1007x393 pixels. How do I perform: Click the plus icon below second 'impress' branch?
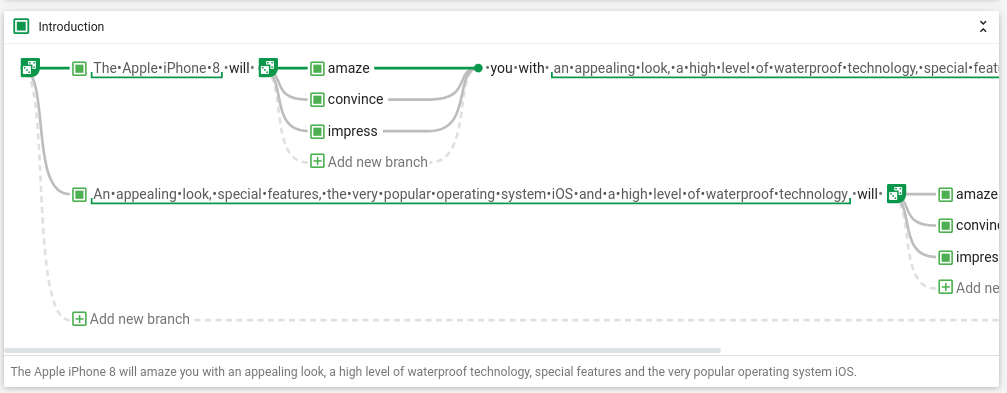click(945, 287)
